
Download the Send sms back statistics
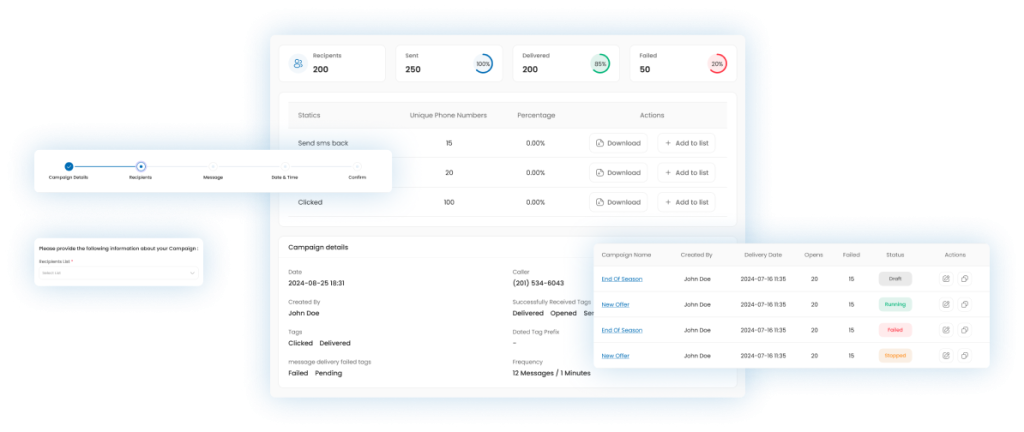point(618,143)
